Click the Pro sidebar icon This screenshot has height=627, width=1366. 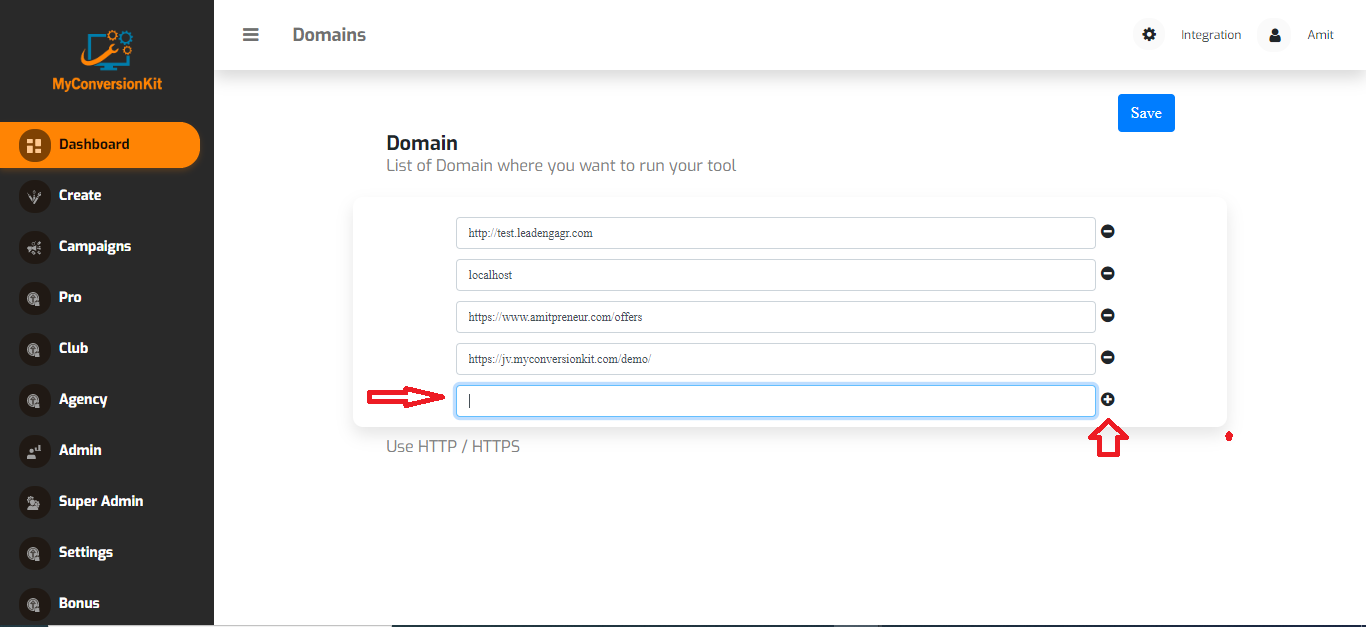click(35, 298)
